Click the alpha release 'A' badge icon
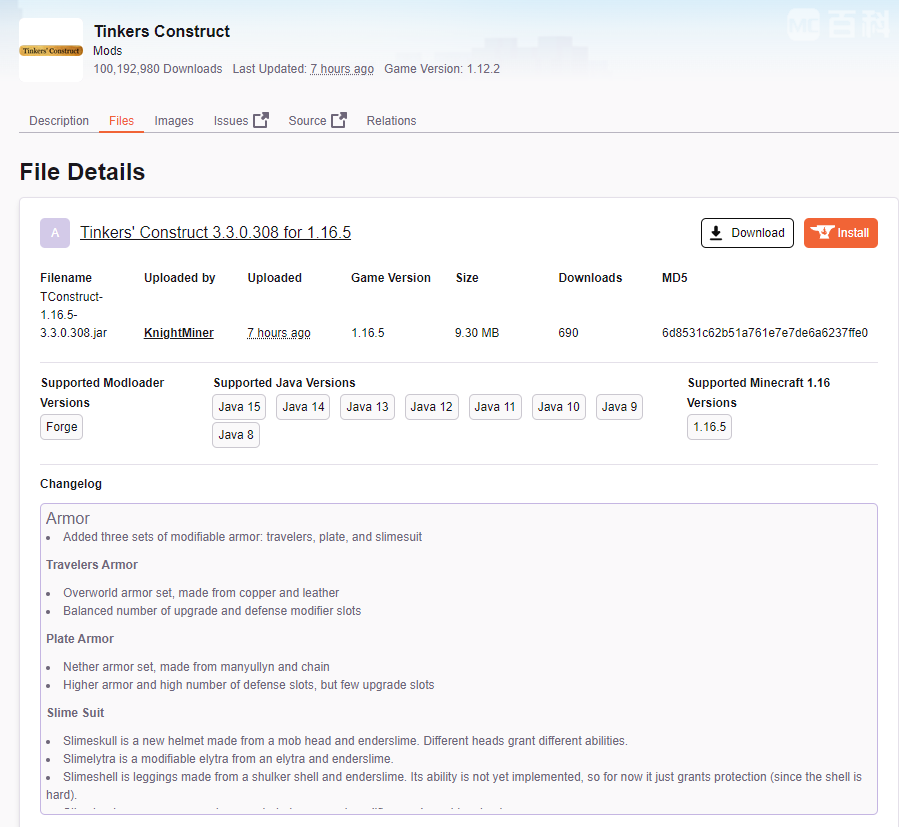Screen dimensions: 899x827 coord(55,233)
